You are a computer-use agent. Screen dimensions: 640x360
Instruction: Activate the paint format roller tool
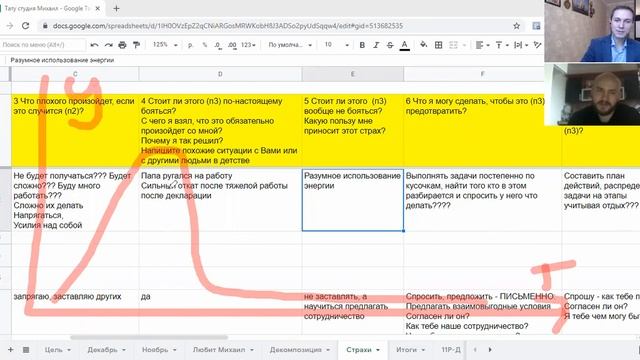click(x=136, y=45)
